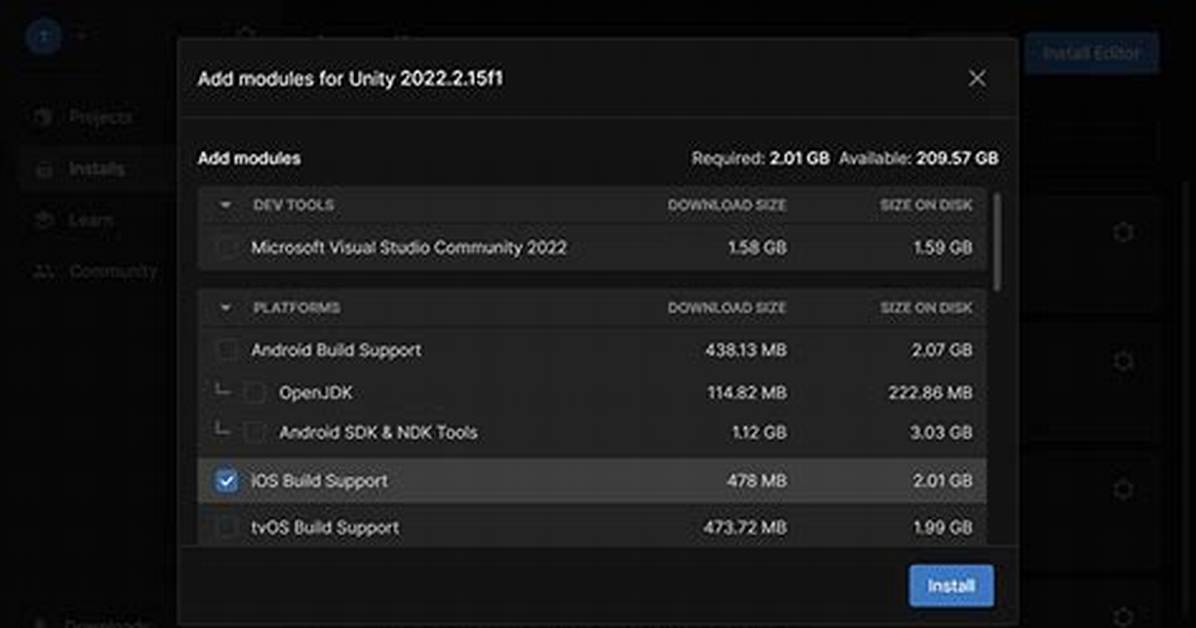Click the module list scrollbar
This screenshot has width=1196, height=628.
(x=997, y=240)
